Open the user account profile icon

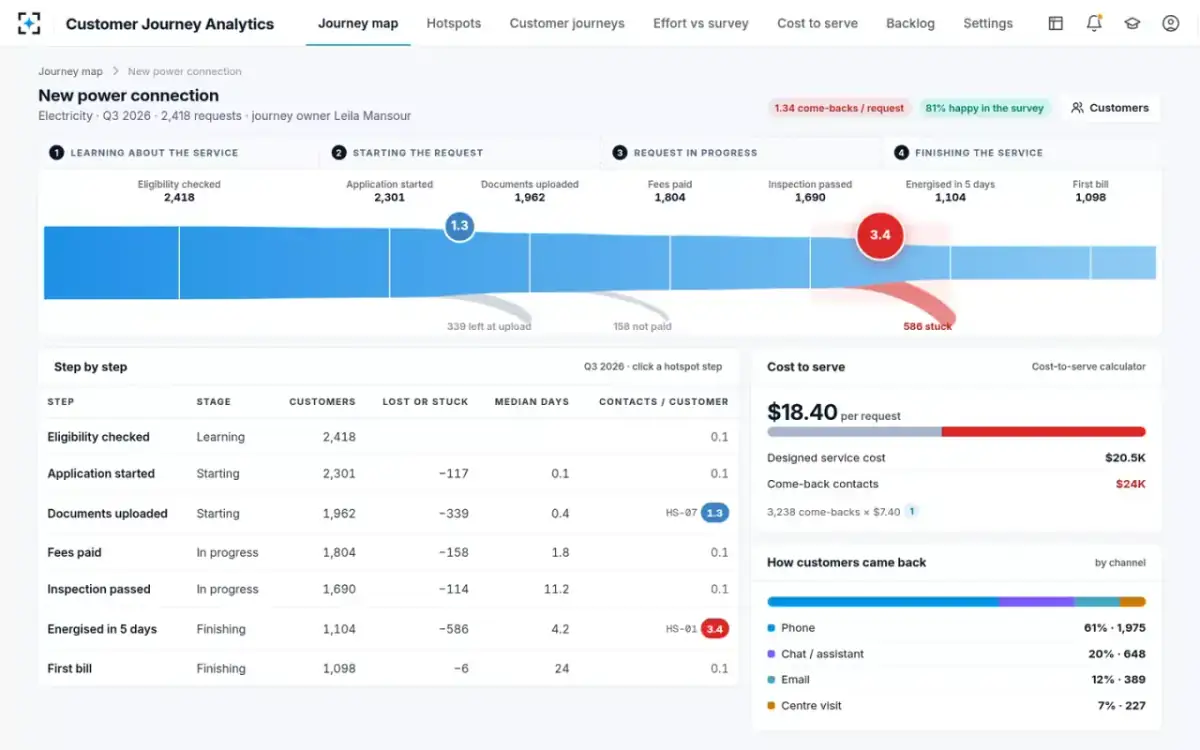click(x=1170, y=23)
